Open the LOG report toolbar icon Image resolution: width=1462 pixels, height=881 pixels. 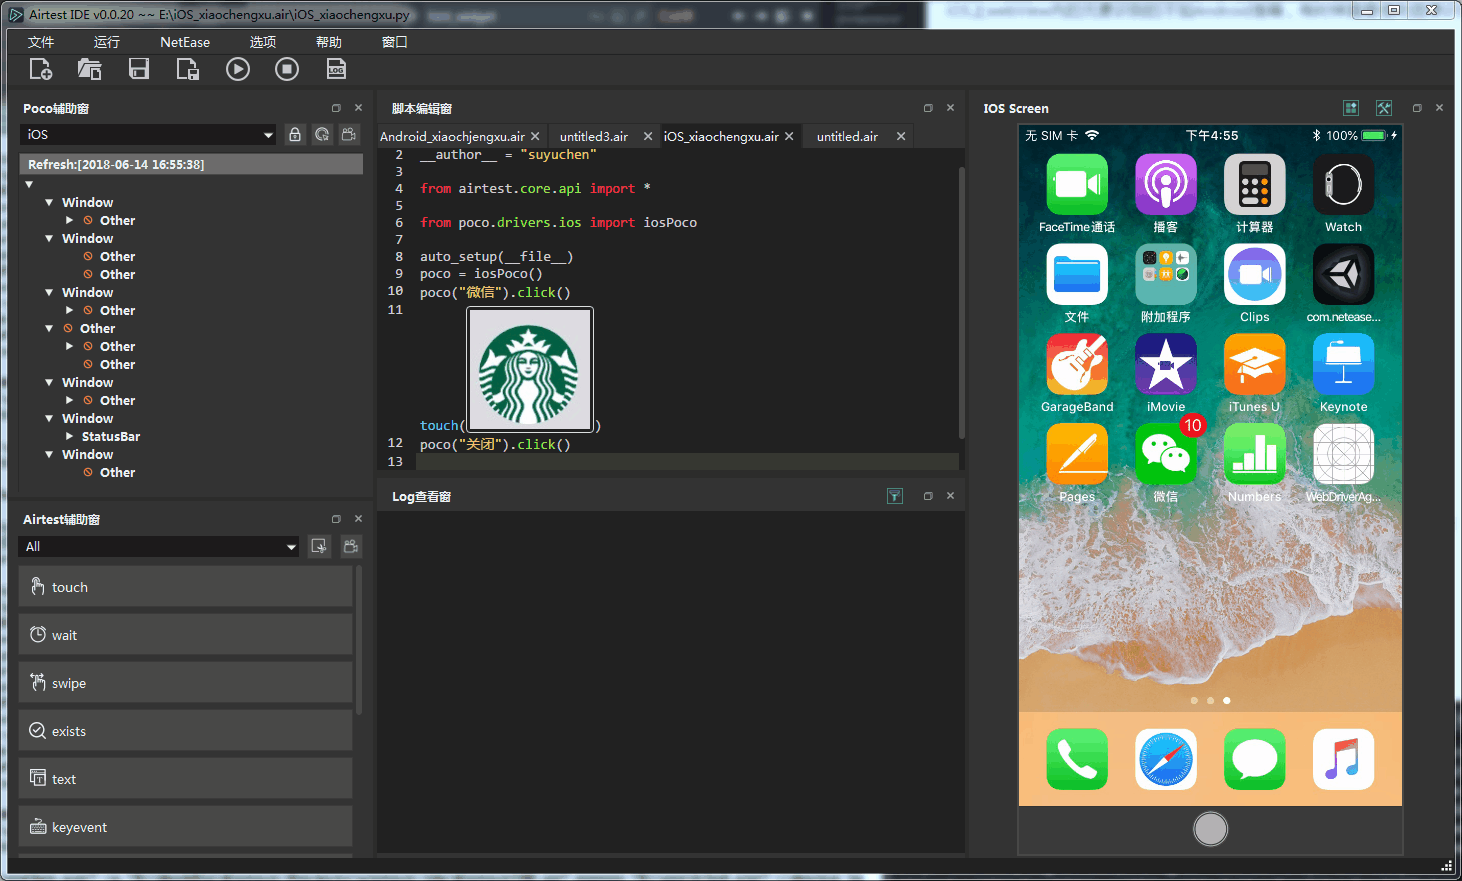[336, 69]
